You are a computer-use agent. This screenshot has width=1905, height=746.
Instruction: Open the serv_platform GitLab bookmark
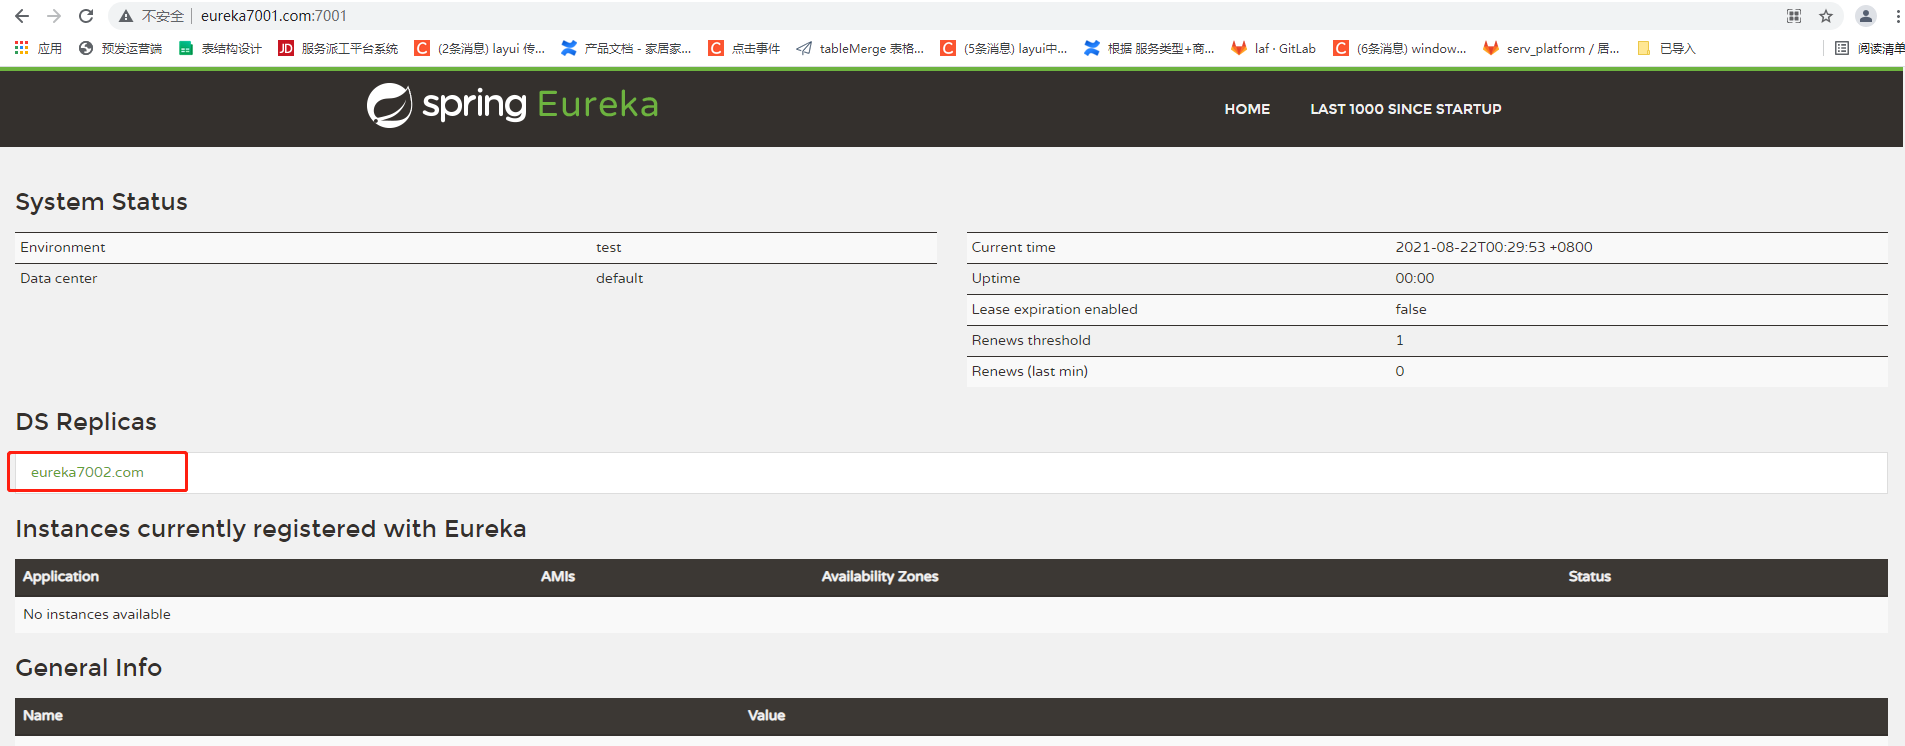pos(1551,48)
